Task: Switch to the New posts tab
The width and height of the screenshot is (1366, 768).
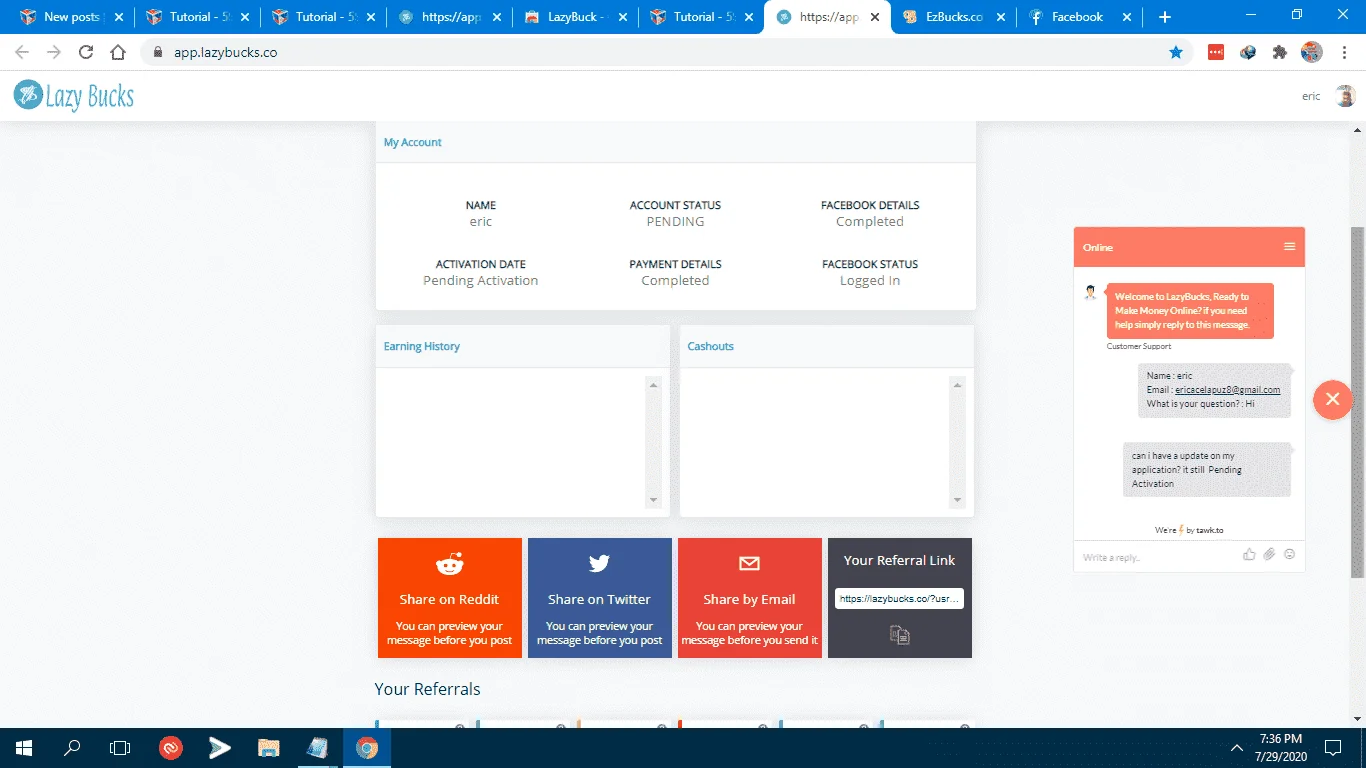Action: click(71, 17)
